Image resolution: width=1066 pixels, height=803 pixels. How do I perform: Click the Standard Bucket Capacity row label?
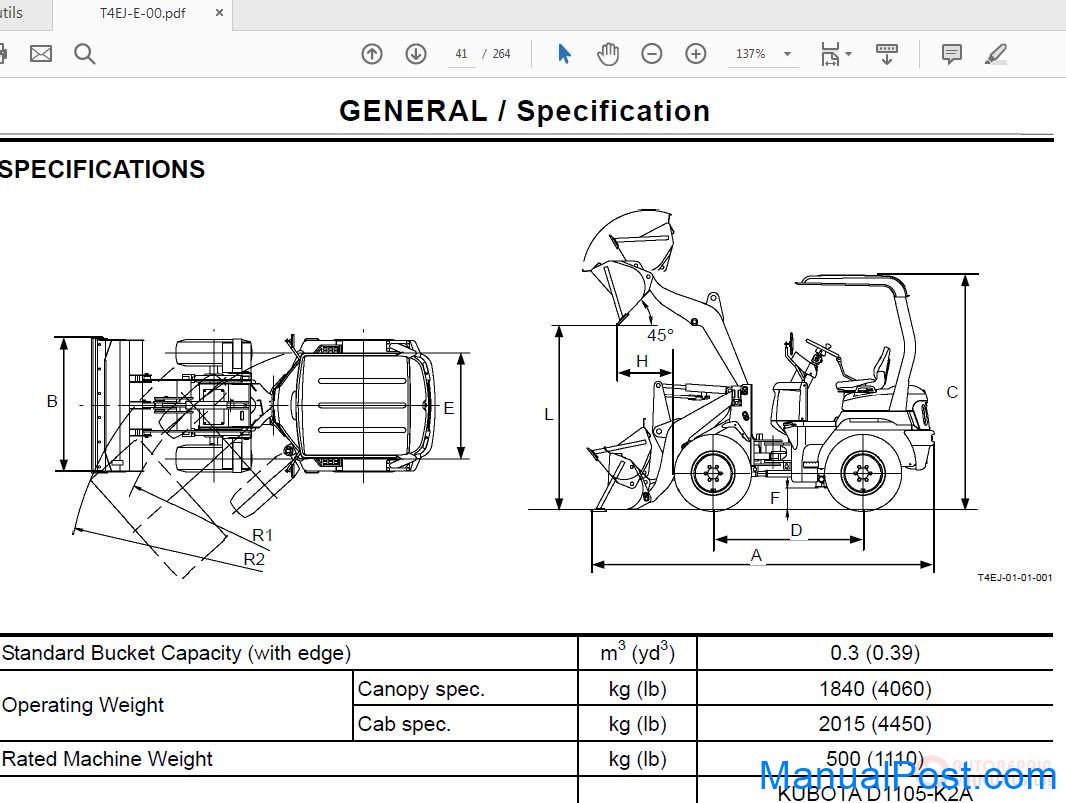[176, 653]
